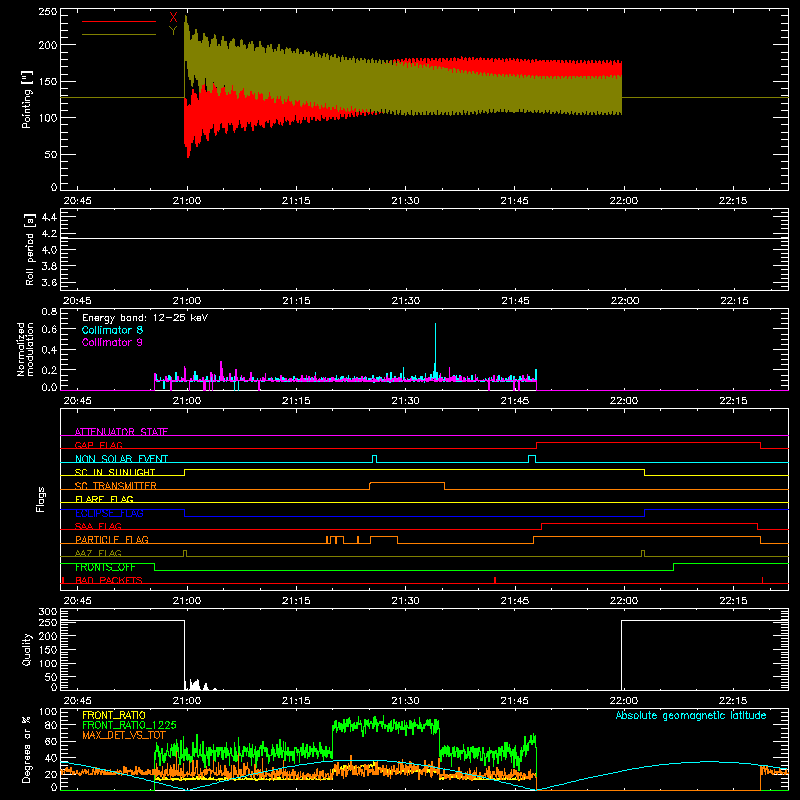This screenshot has width=800, height=800.
Task: Click the A4Z_FLAG pulse near 22:02
Action: [x=643, y=554]
